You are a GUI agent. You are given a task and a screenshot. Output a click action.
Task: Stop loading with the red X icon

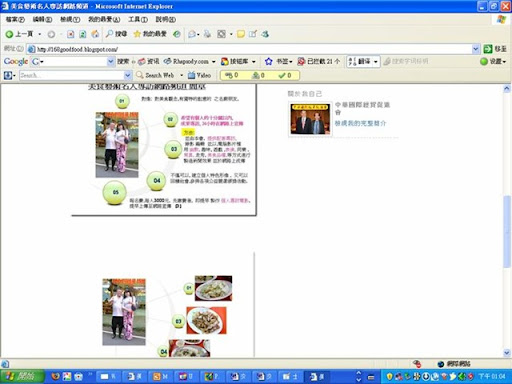click(x=71, y=34)
